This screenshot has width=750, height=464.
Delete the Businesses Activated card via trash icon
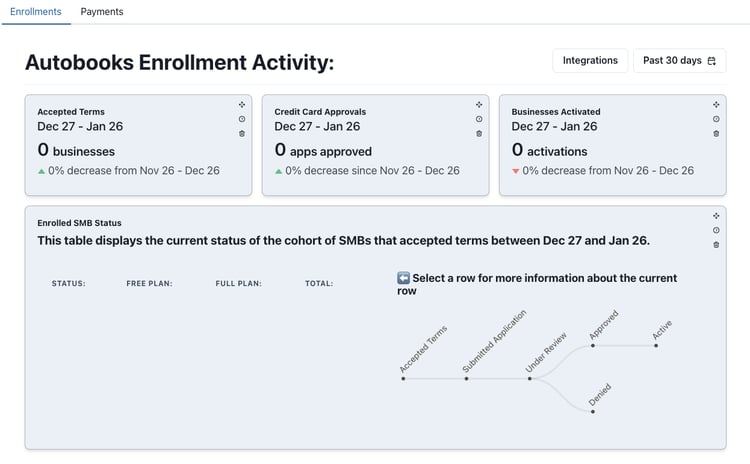point(716,133)
